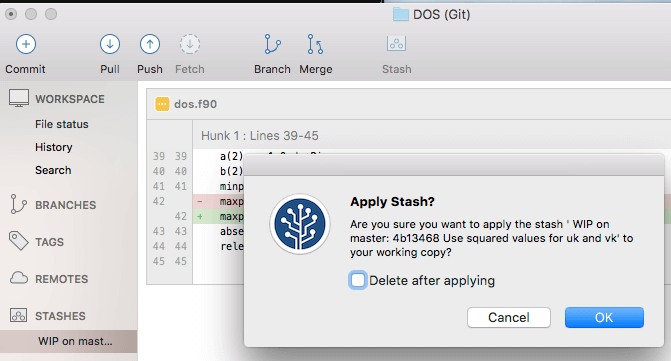Click the 'DOS (Git)' window title text
Image resolution: width=671 pixels, height=361 pixels.
tap(441, 15)
